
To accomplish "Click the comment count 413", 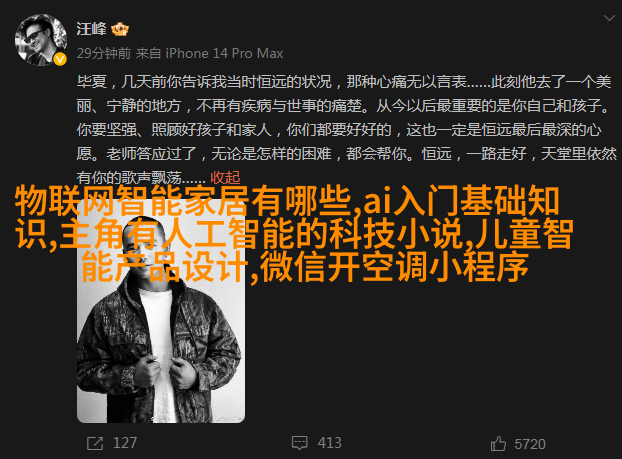I will pos(329,443).
